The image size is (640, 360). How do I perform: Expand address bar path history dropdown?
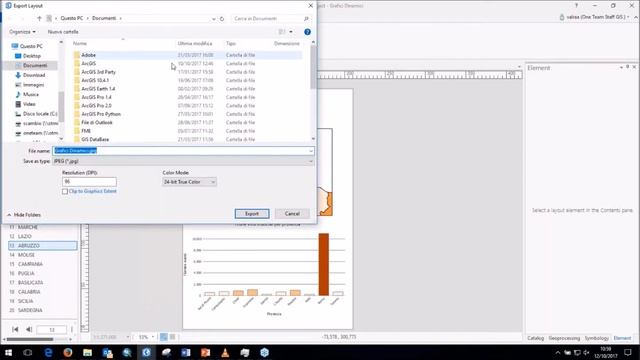213,19
